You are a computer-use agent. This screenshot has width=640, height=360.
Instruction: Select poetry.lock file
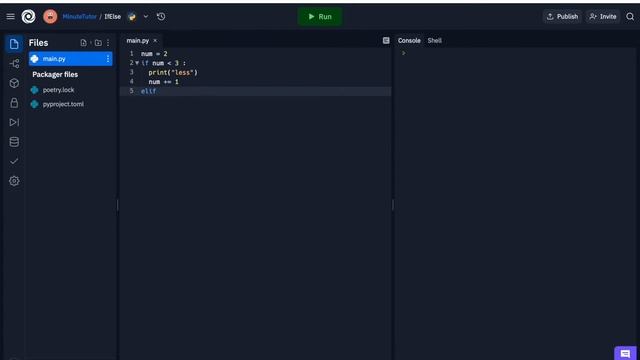tap(58, 90)
